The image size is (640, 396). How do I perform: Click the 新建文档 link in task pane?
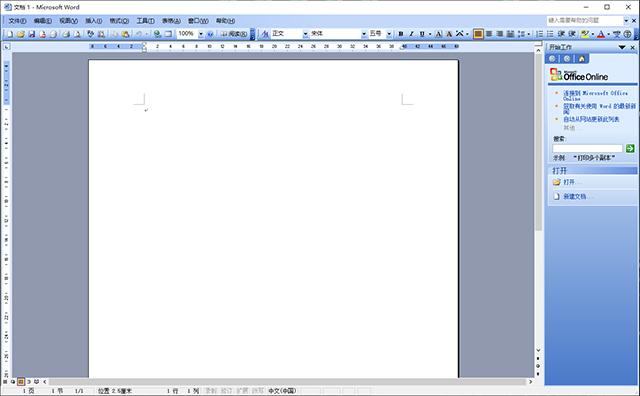point(574,196)
